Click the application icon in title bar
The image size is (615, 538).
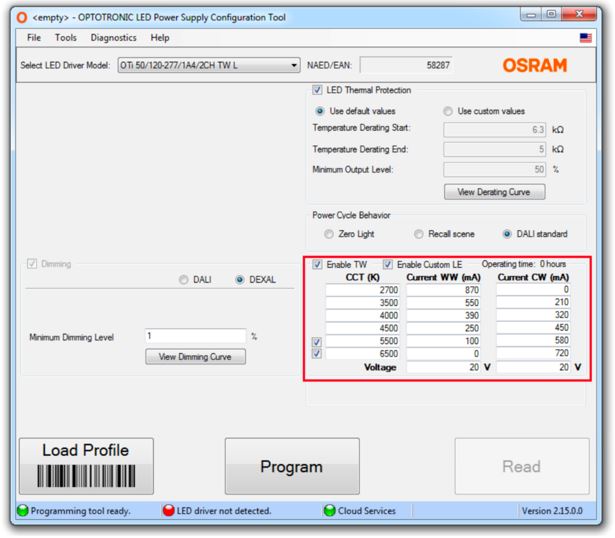click(x=14, y=13)
